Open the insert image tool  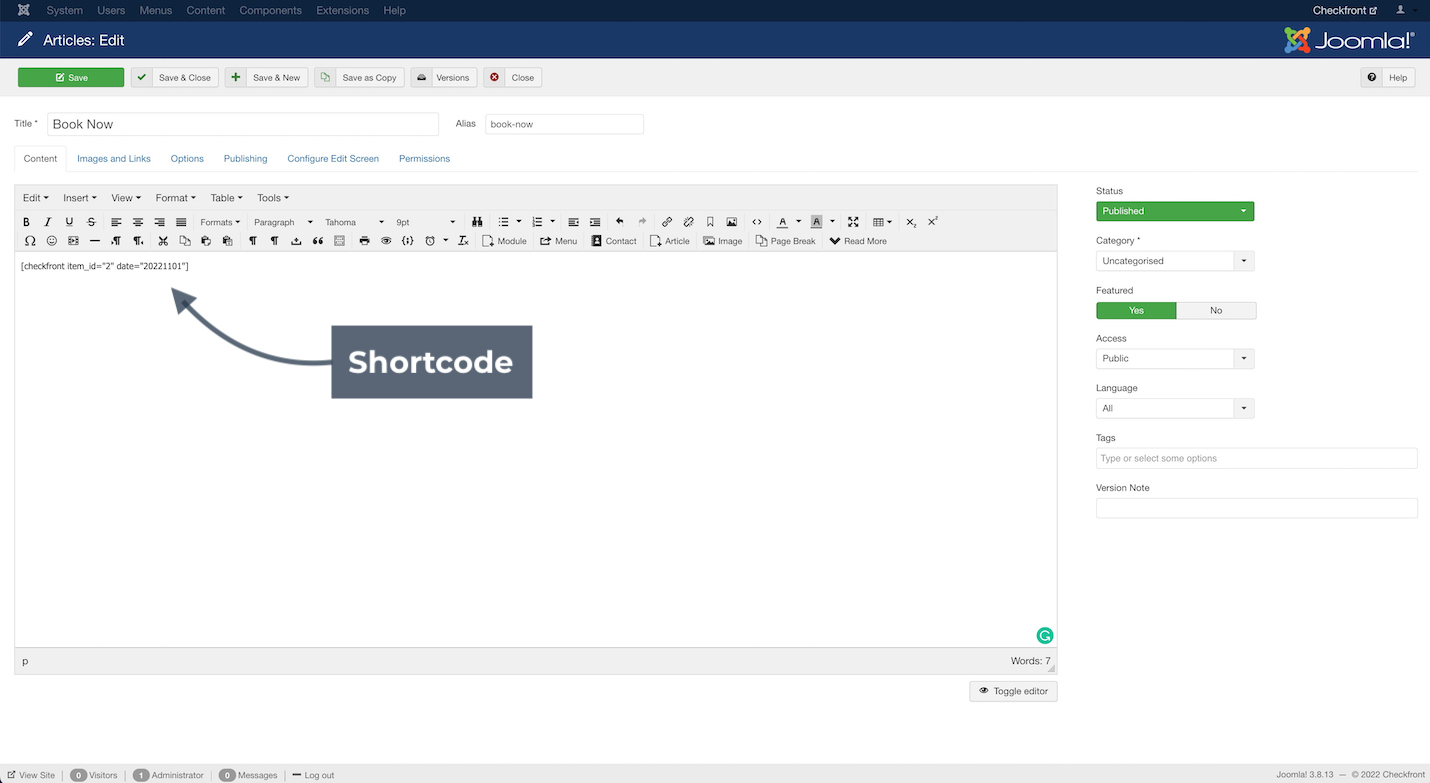[731, 222]
